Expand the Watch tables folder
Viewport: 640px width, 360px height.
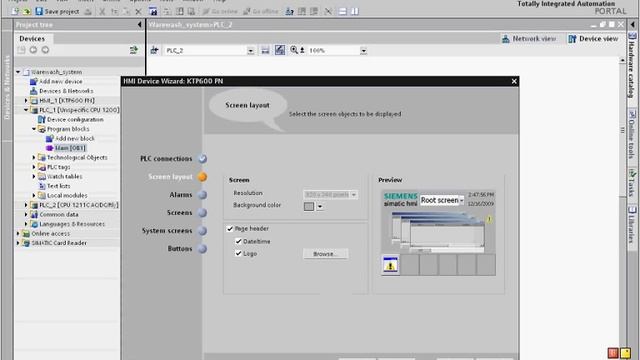34,176
